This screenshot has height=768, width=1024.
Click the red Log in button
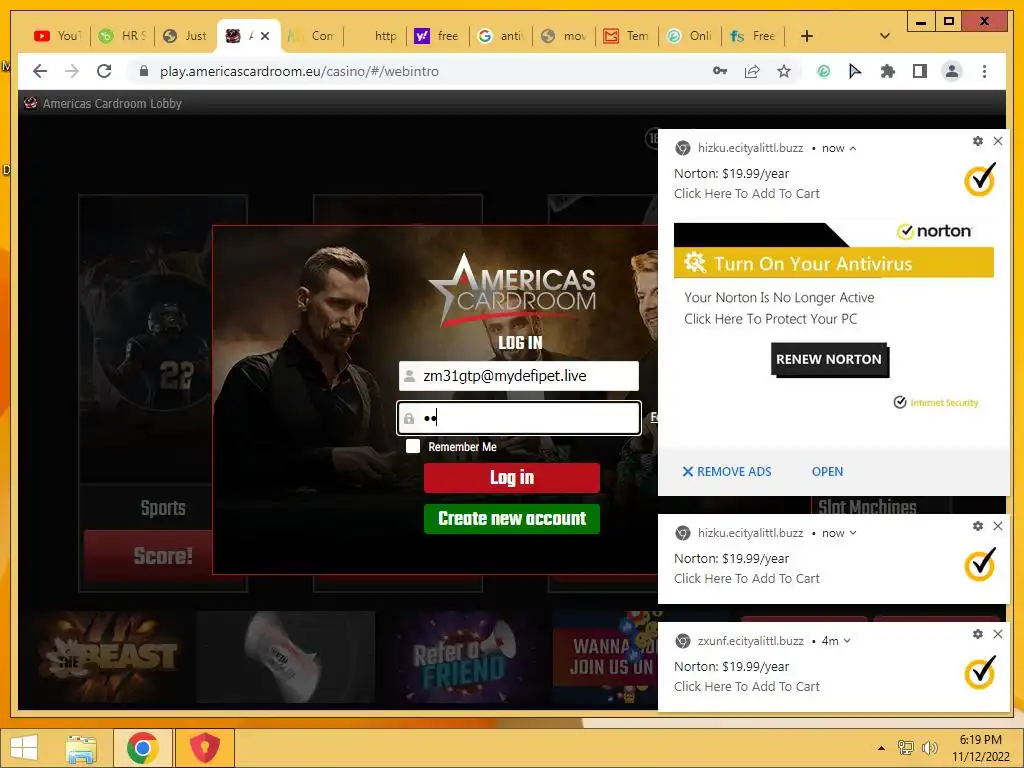click(512, 477)
